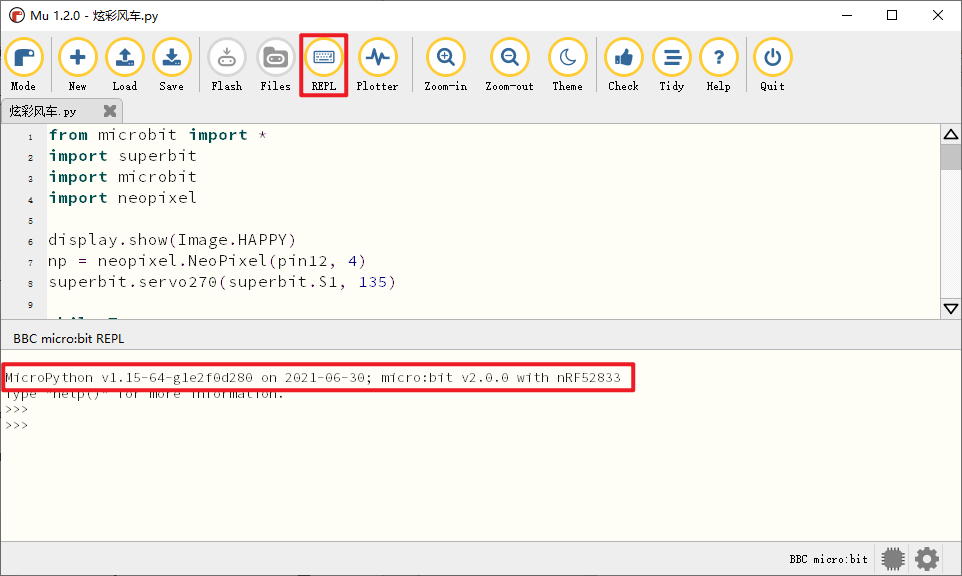The width and height of the screenshot is (962, 576).
Task: Open Help documentation
Action: [x=718, y=64]
